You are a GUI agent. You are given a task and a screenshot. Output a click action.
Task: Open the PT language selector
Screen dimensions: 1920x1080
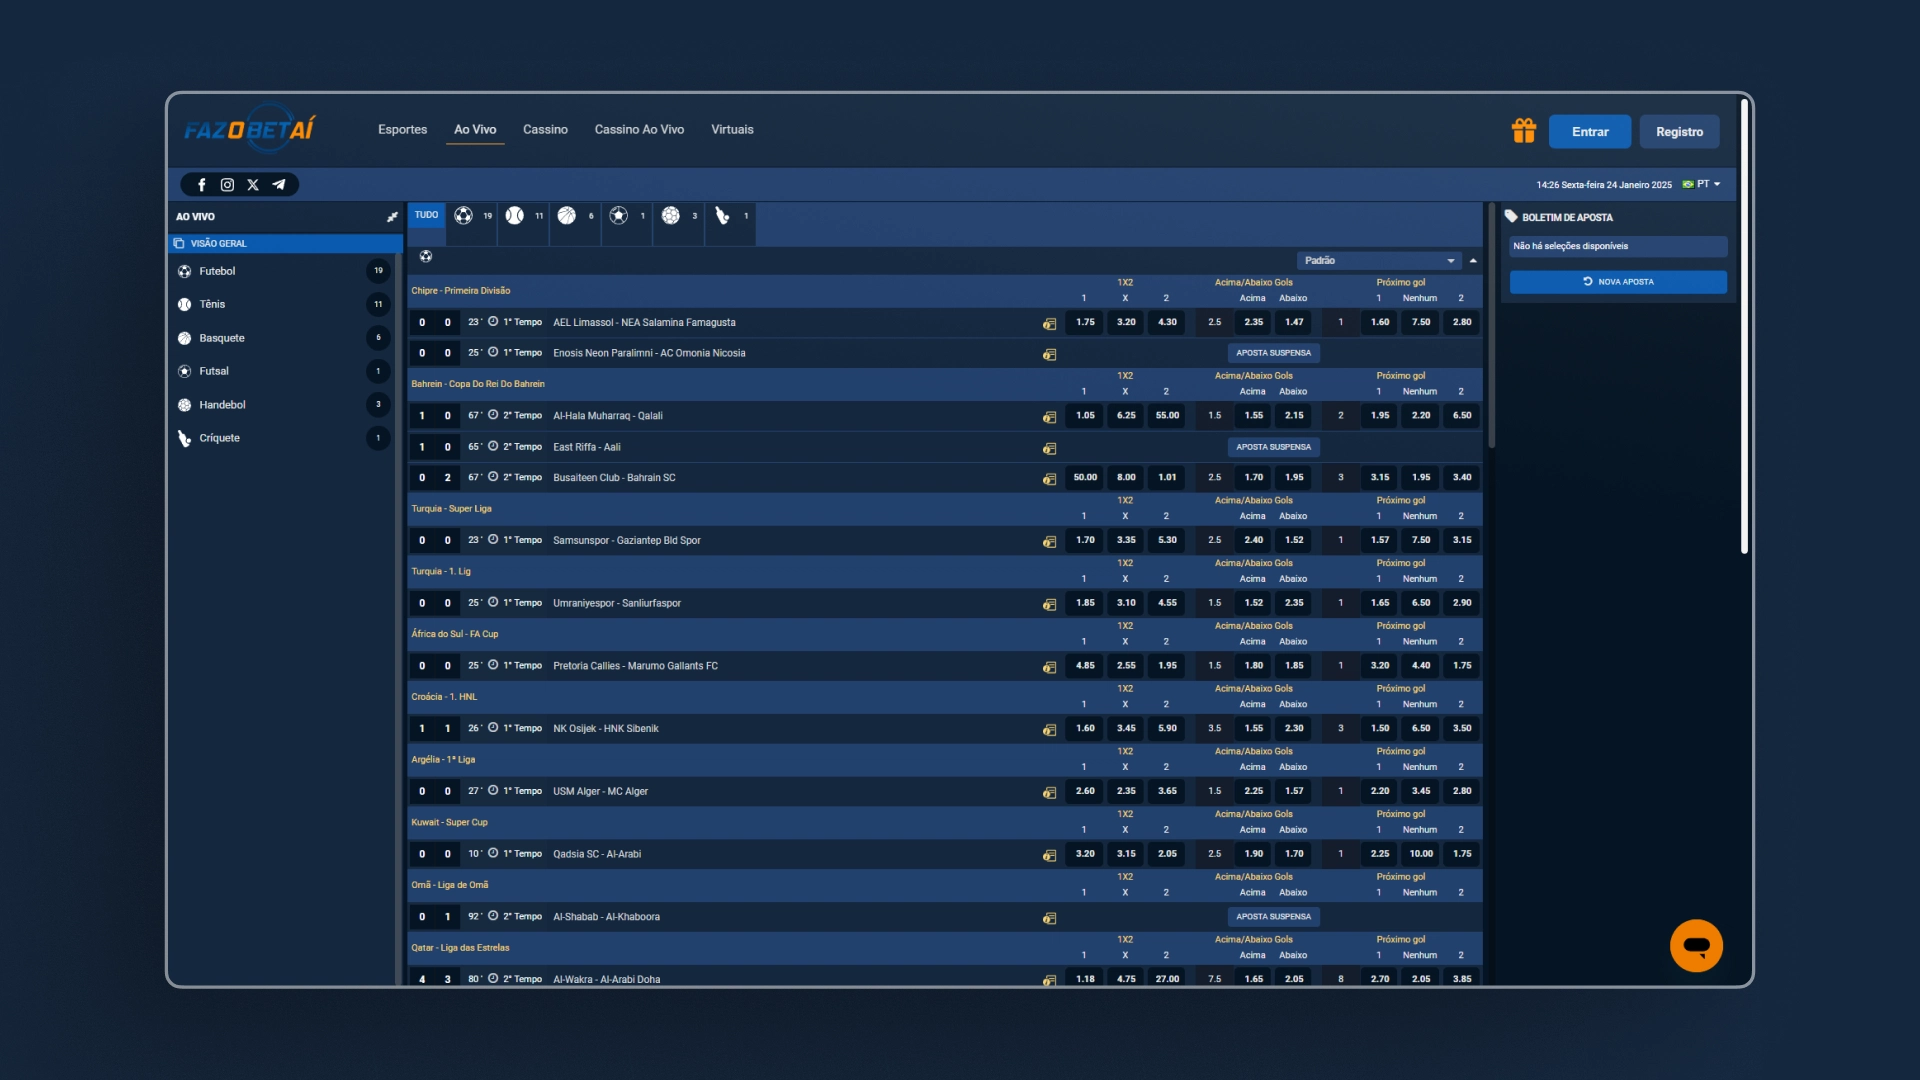coord(1702,184)
